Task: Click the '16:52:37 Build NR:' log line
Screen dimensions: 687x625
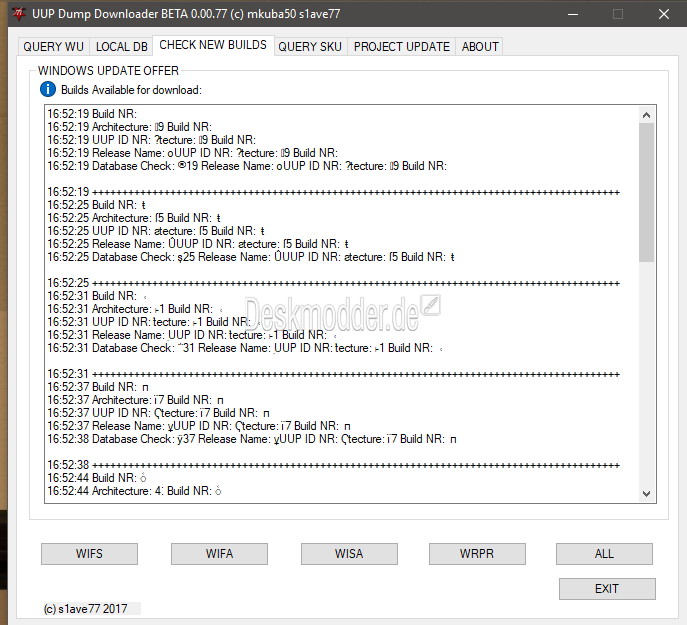Action: [98, 387]
